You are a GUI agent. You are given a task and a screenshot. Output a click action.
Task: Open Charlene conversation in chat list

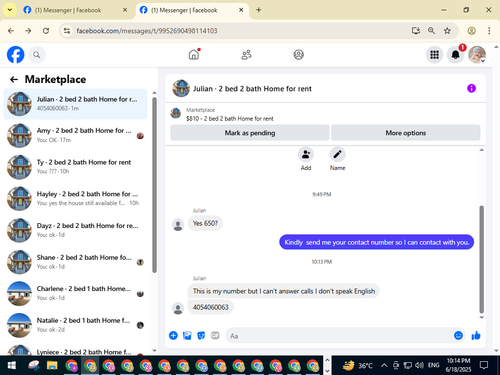(x=75, y=293)
